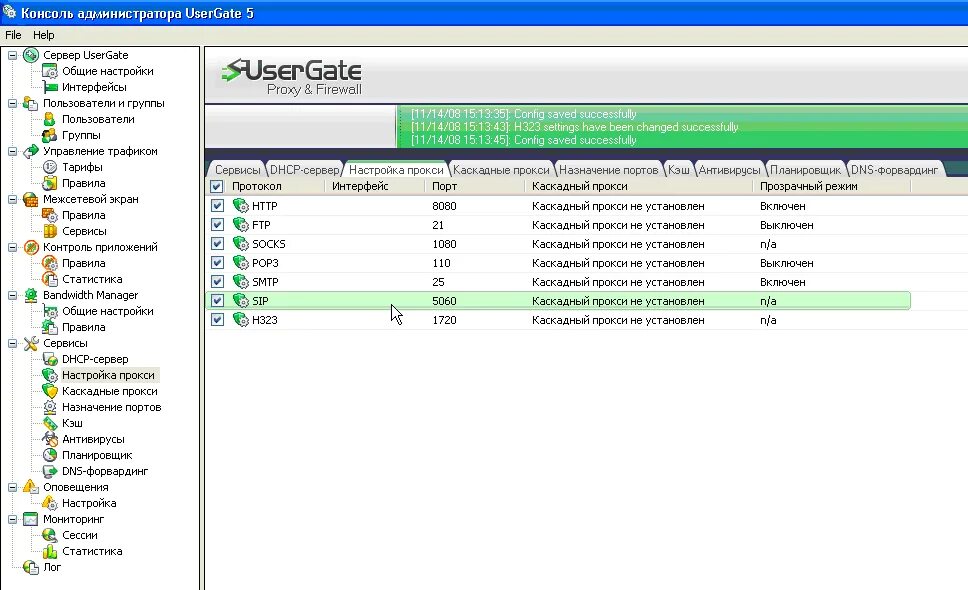Sort by the Интерфейс column header

pyautogui.click(x=375, y=186)
